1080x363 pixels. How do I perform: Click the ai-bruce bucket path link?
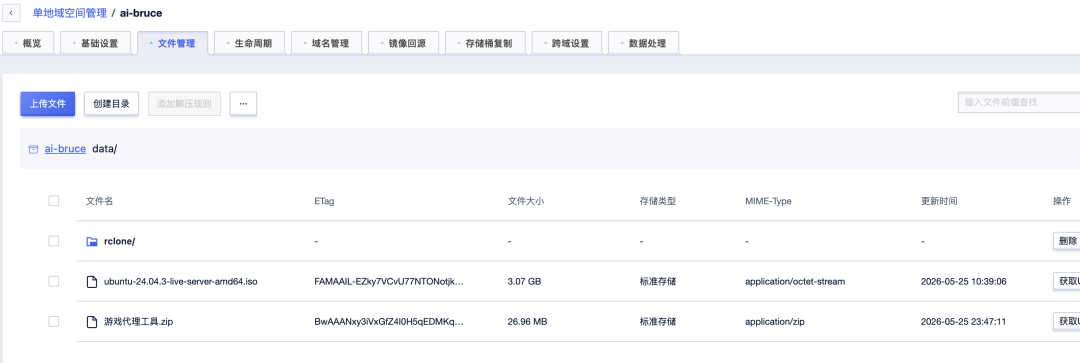tap(65, 149)
